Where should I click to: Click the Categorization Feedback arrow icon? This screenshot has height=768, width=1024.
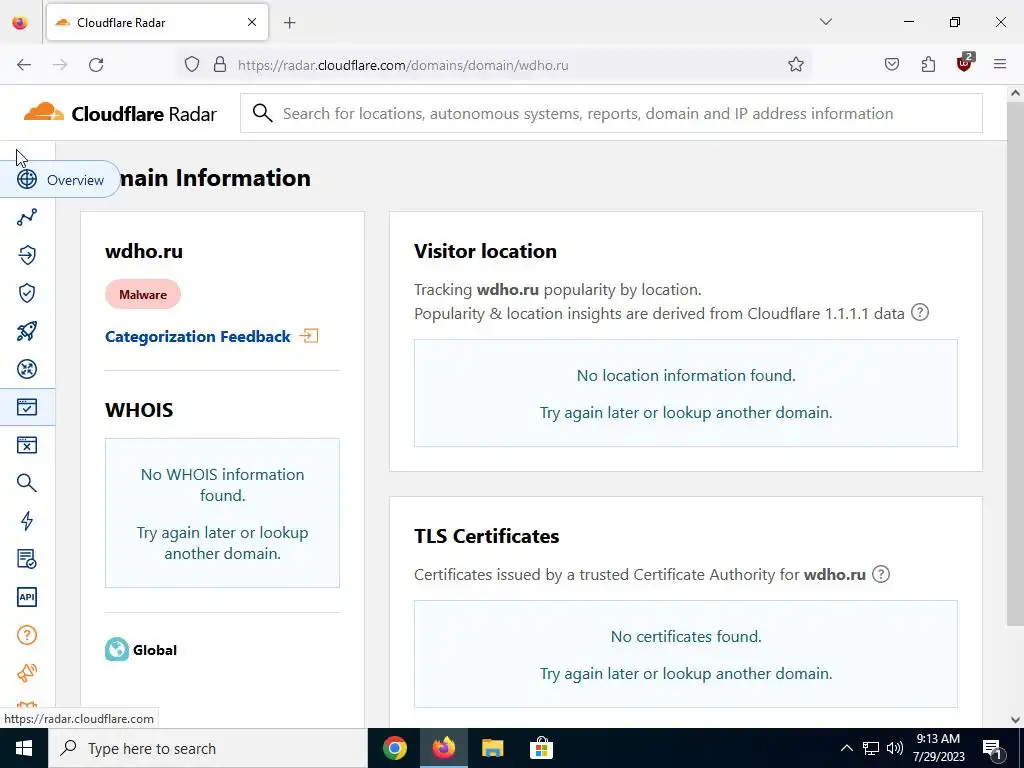click(309, 336)
